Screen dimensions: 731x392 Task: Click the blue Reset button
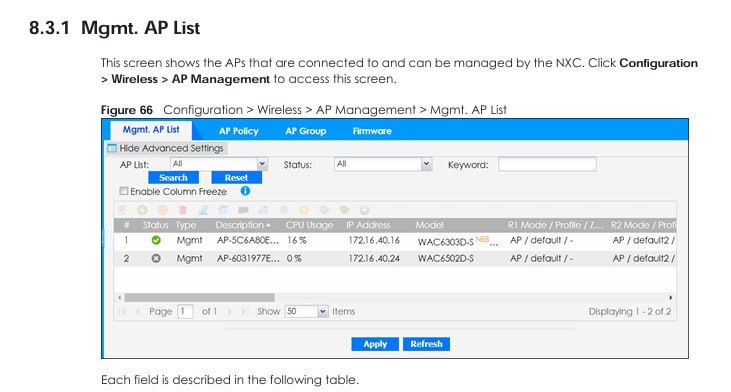click(236, 178)
